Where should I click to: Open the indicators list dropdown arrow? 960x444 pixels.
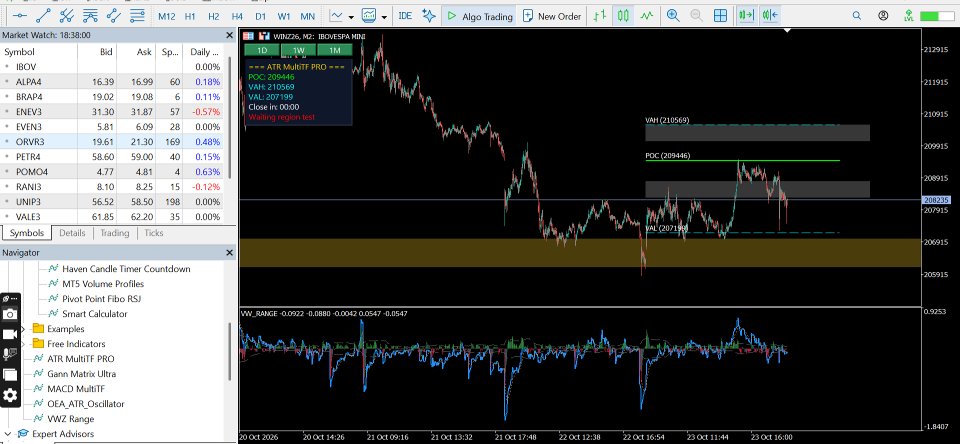tap(384, 17)
